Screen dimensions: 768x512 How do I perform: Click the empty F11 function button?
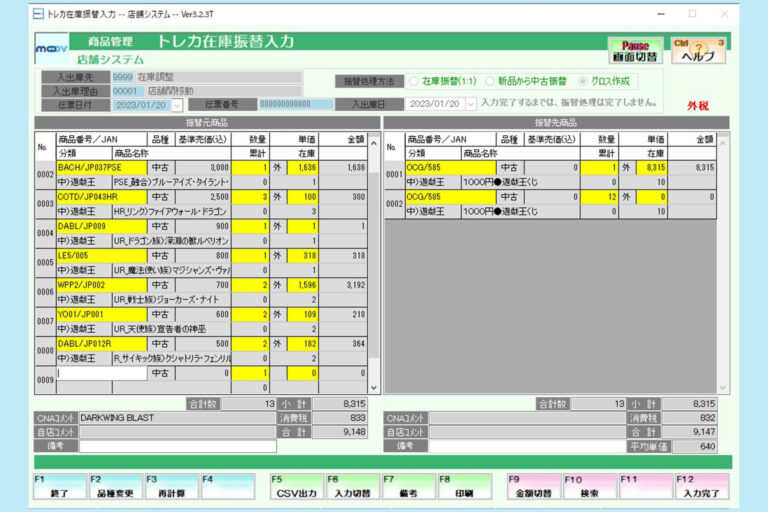[x=646, y=487]
